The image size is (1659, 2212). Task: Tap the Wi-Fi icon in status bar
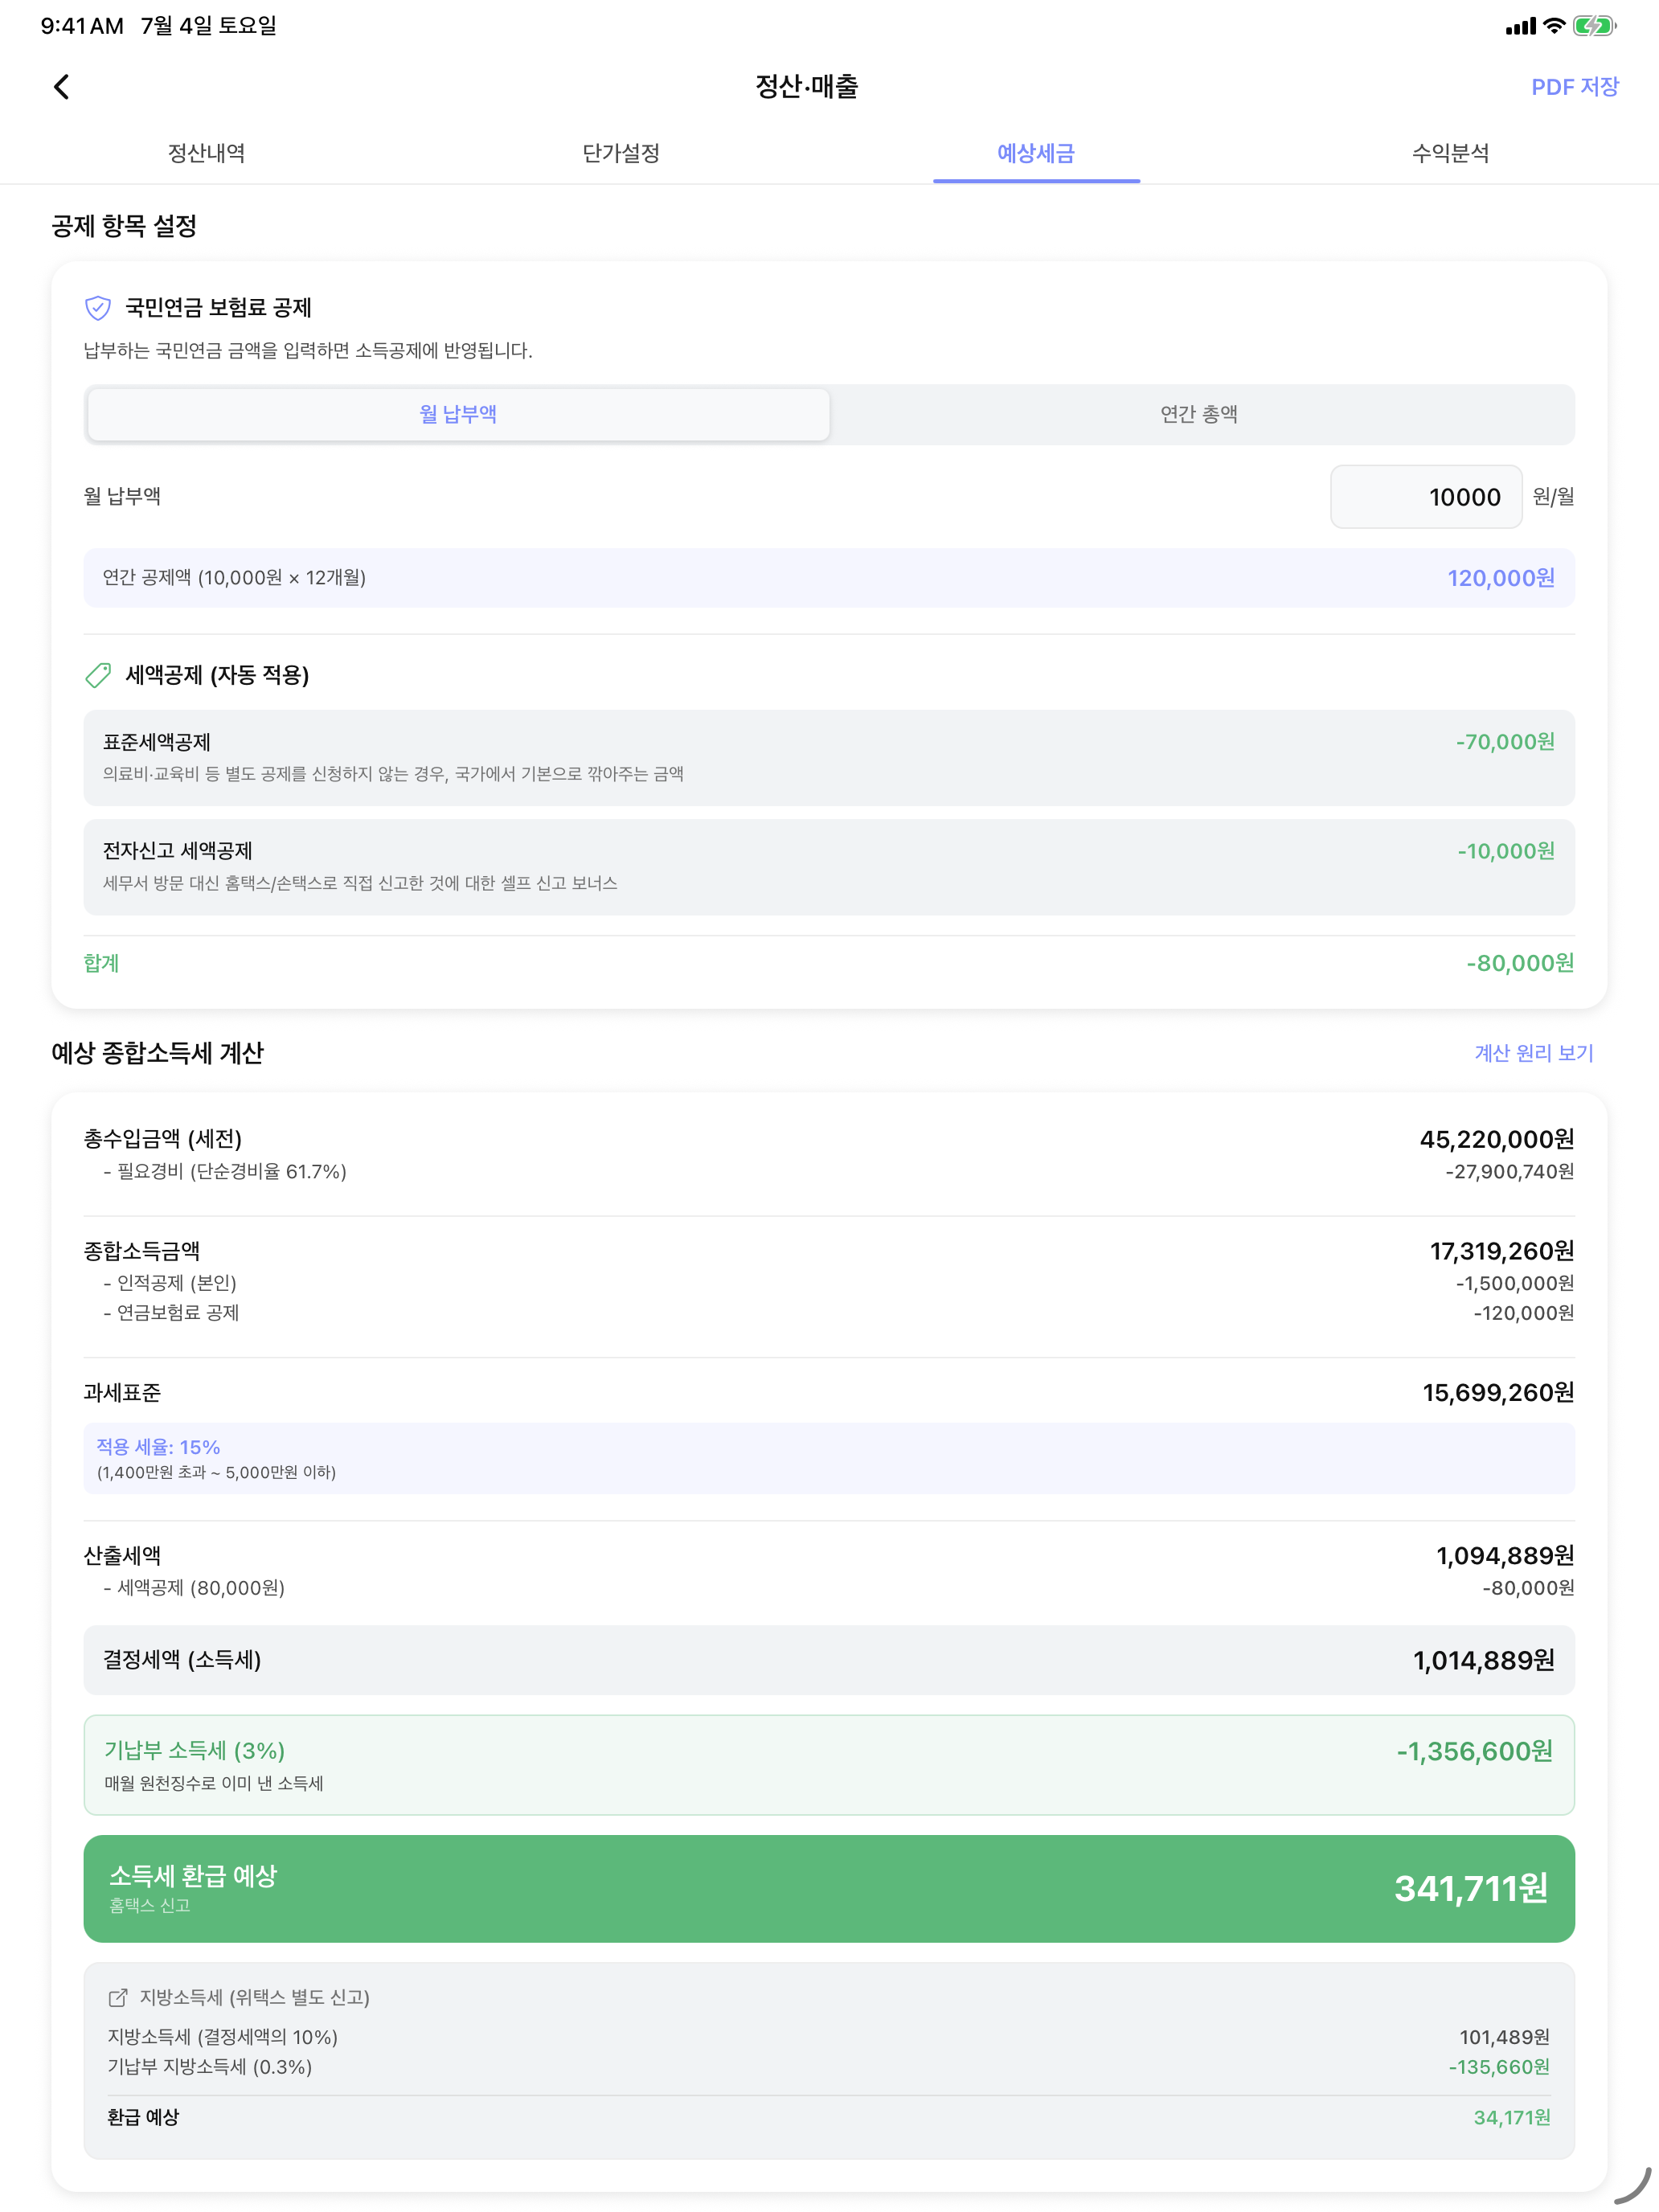(1554, 26)
